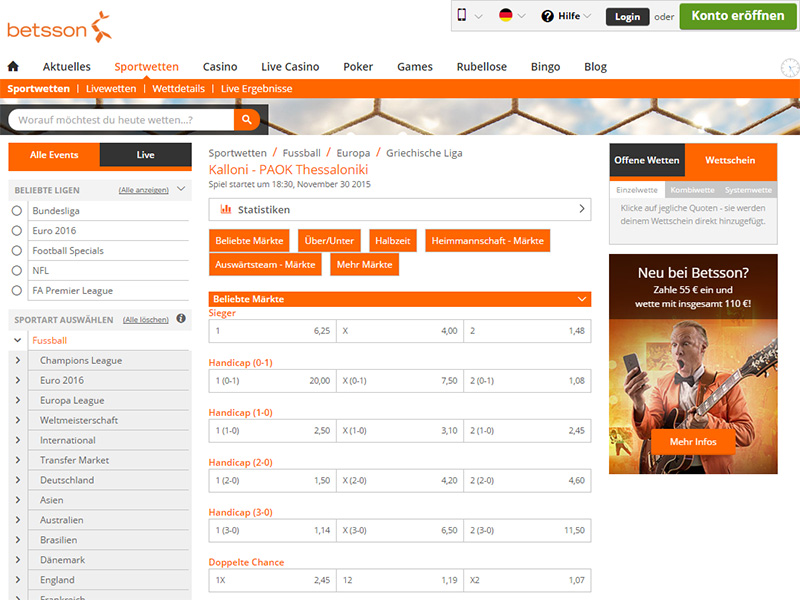Select the Football Specials radio button

pyautogui.click(x=17, y=251)
